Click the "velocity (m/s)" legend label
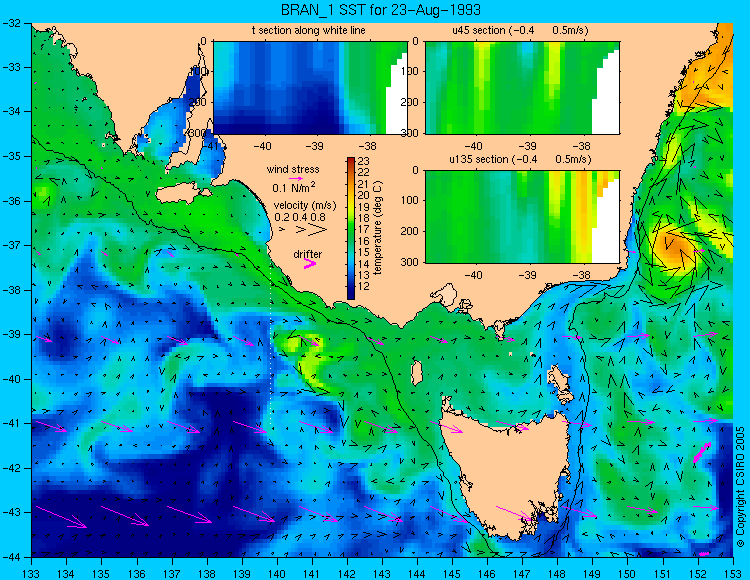The image size is (750, 580). pyautogui.click(x=305, y=205)
